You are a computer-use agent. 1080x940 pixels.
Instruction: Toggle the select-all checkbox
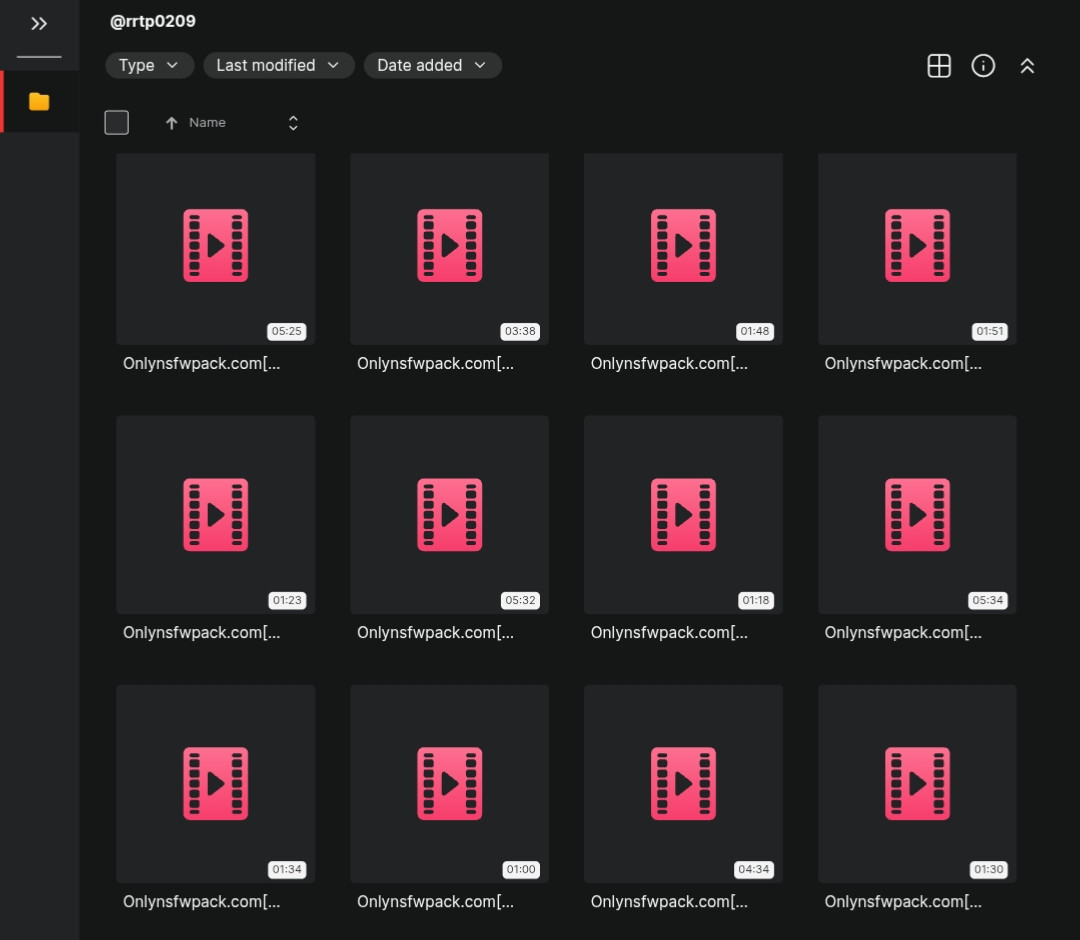(116, 123)
